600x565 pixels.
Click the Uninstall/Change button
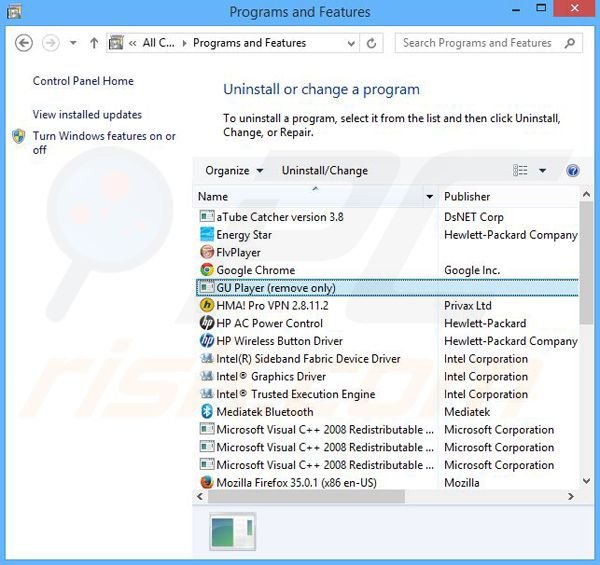pos(324,171)
